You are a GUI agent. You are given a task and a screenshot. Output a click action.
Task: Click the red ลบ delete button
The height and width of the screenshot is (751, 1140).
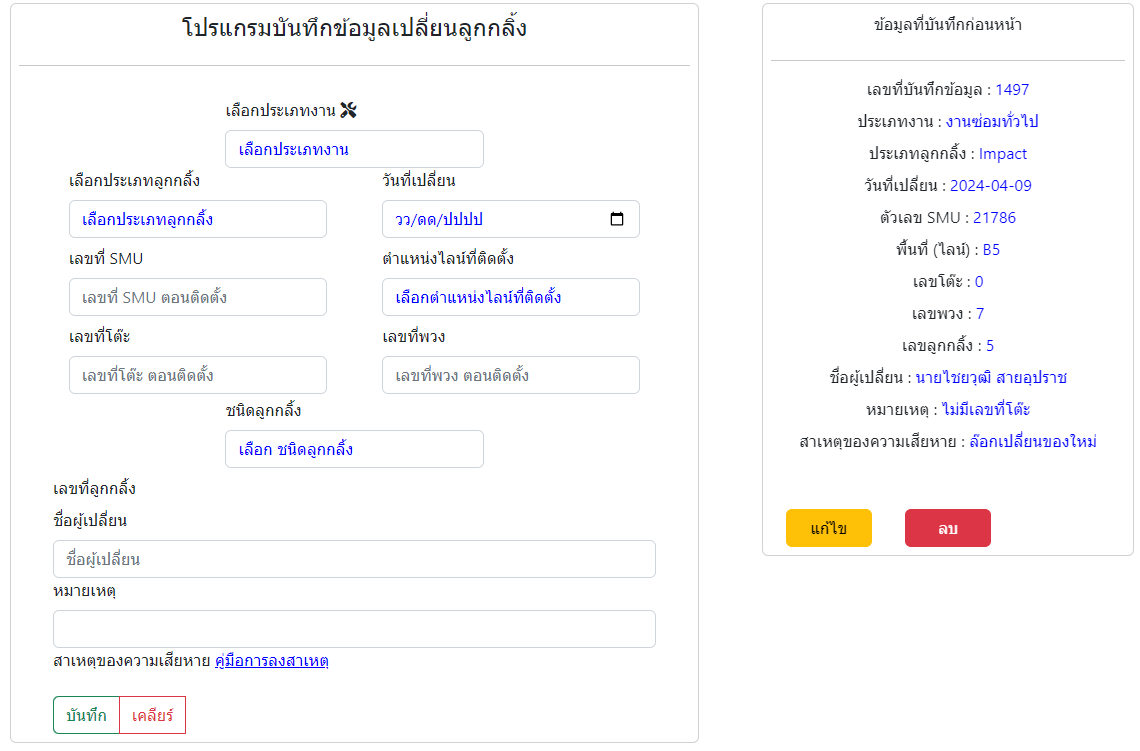[x=947, y=528]
